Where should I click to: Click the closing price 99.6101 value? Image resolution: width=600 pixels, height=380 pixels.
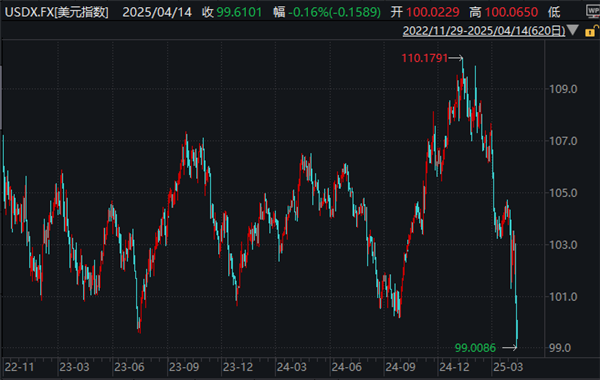(239, 12)
